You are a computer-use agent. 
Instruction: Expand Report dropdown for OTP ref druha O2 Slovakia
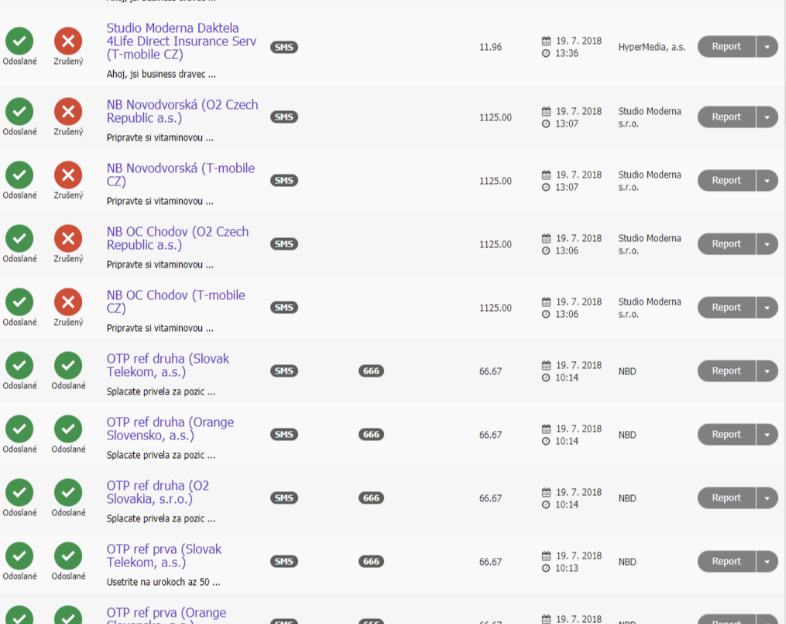click(x=767, y=498)
